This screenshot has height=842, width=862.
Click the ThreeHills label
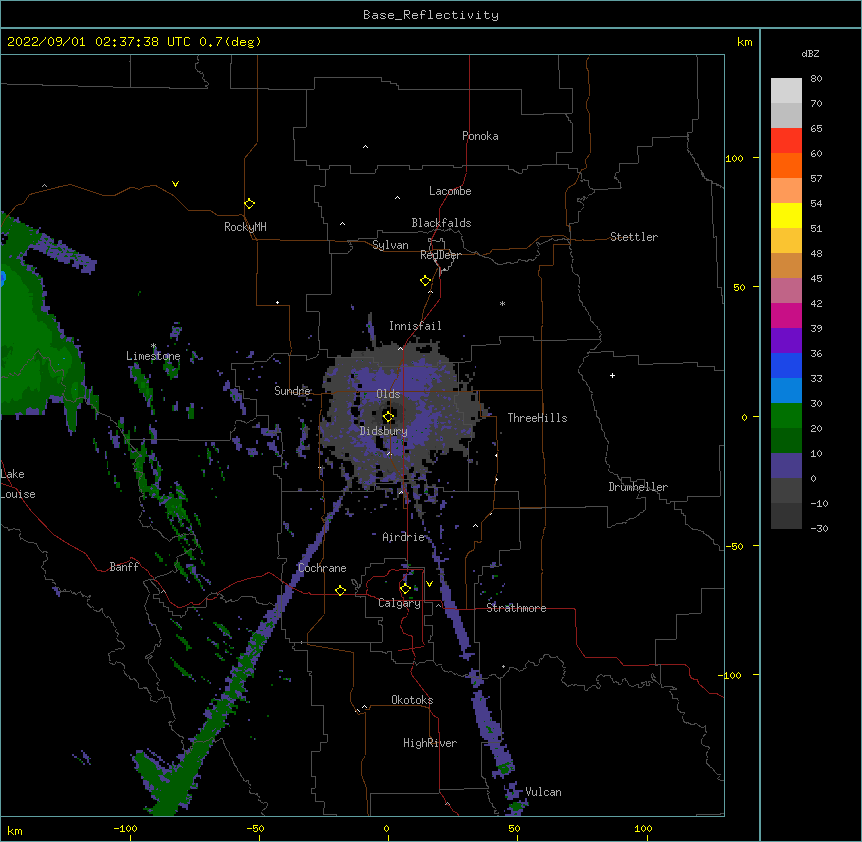pyautogui.click(x=537, y=418)
